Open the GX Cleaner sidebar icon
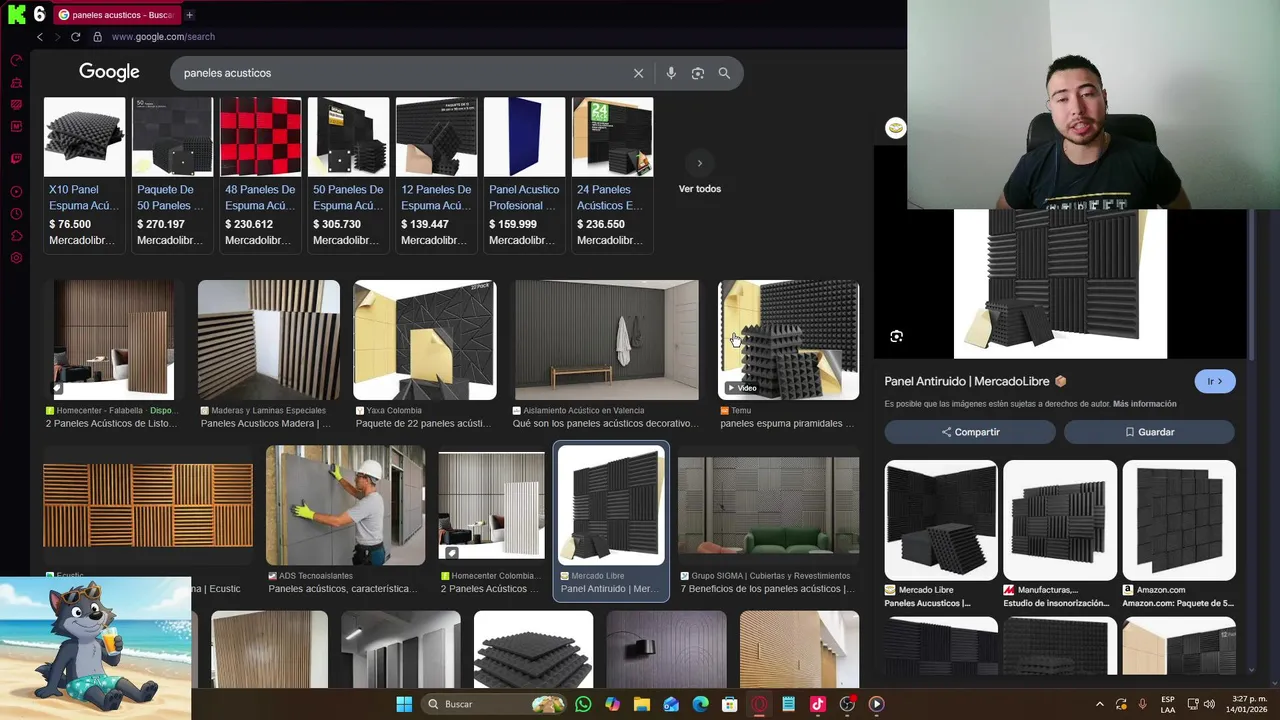Screen dimensions: 1280x720 click(x=16, y=82)
